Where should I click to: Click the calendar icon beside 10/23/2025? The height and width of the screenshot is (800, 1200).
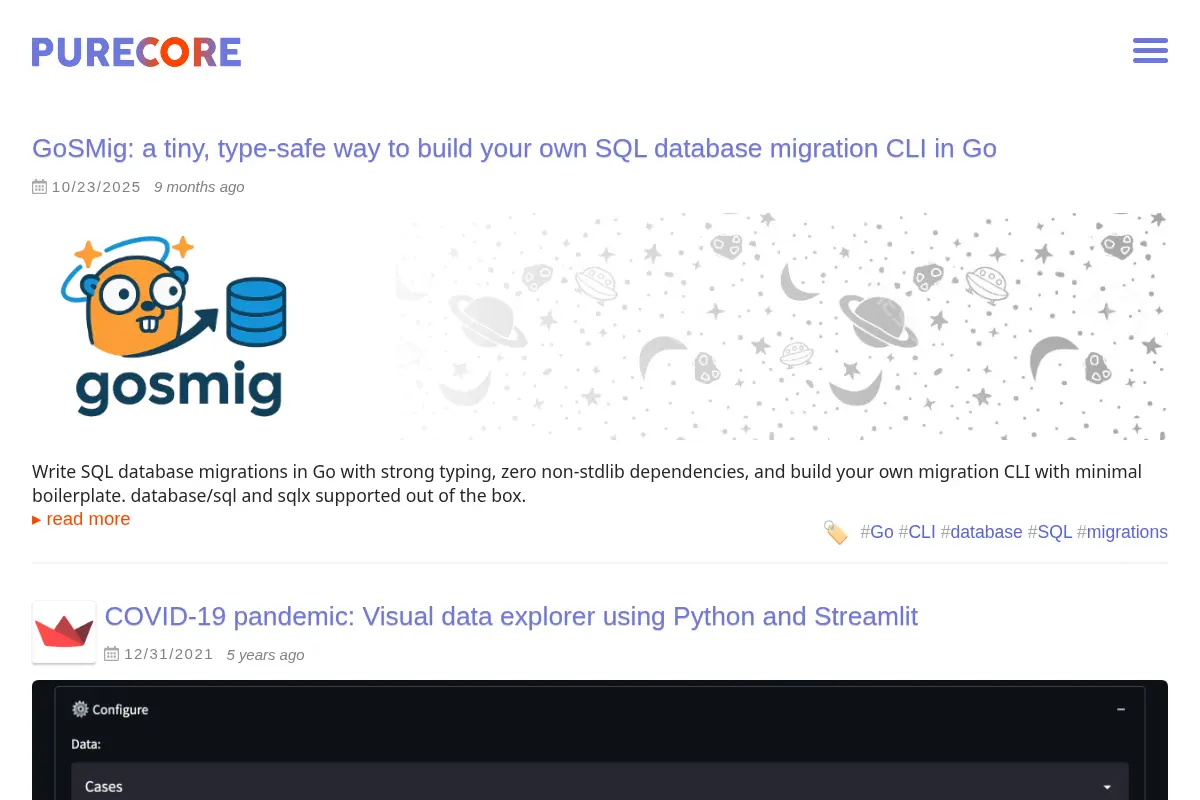(x=40, y=187)
